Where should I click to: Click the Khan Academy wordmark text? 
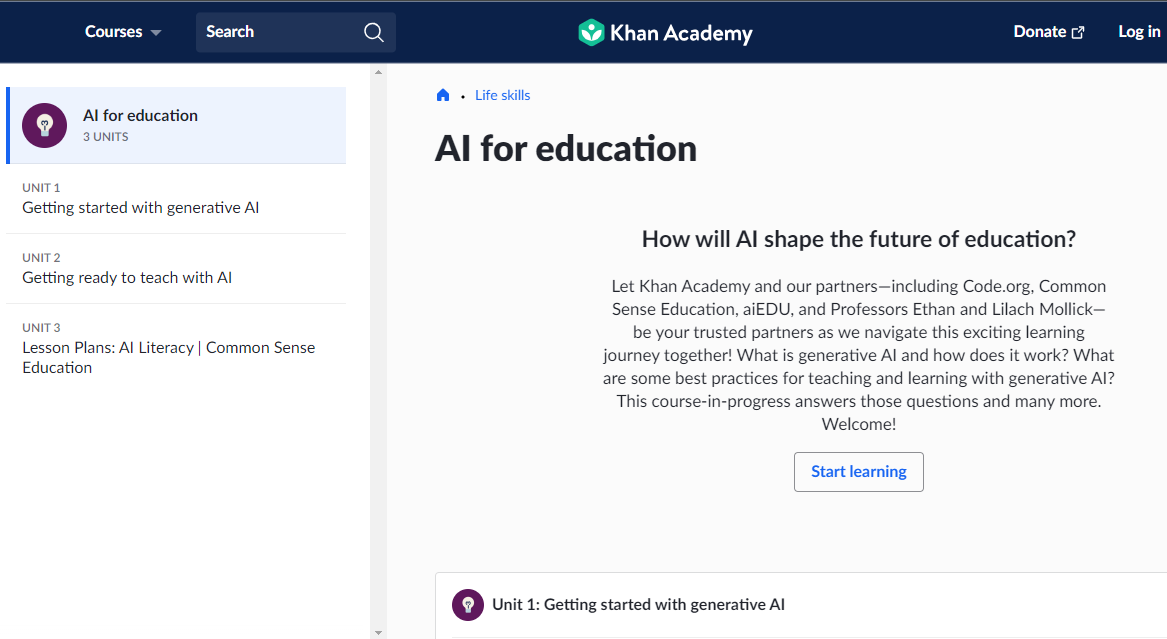click(681, 33)
